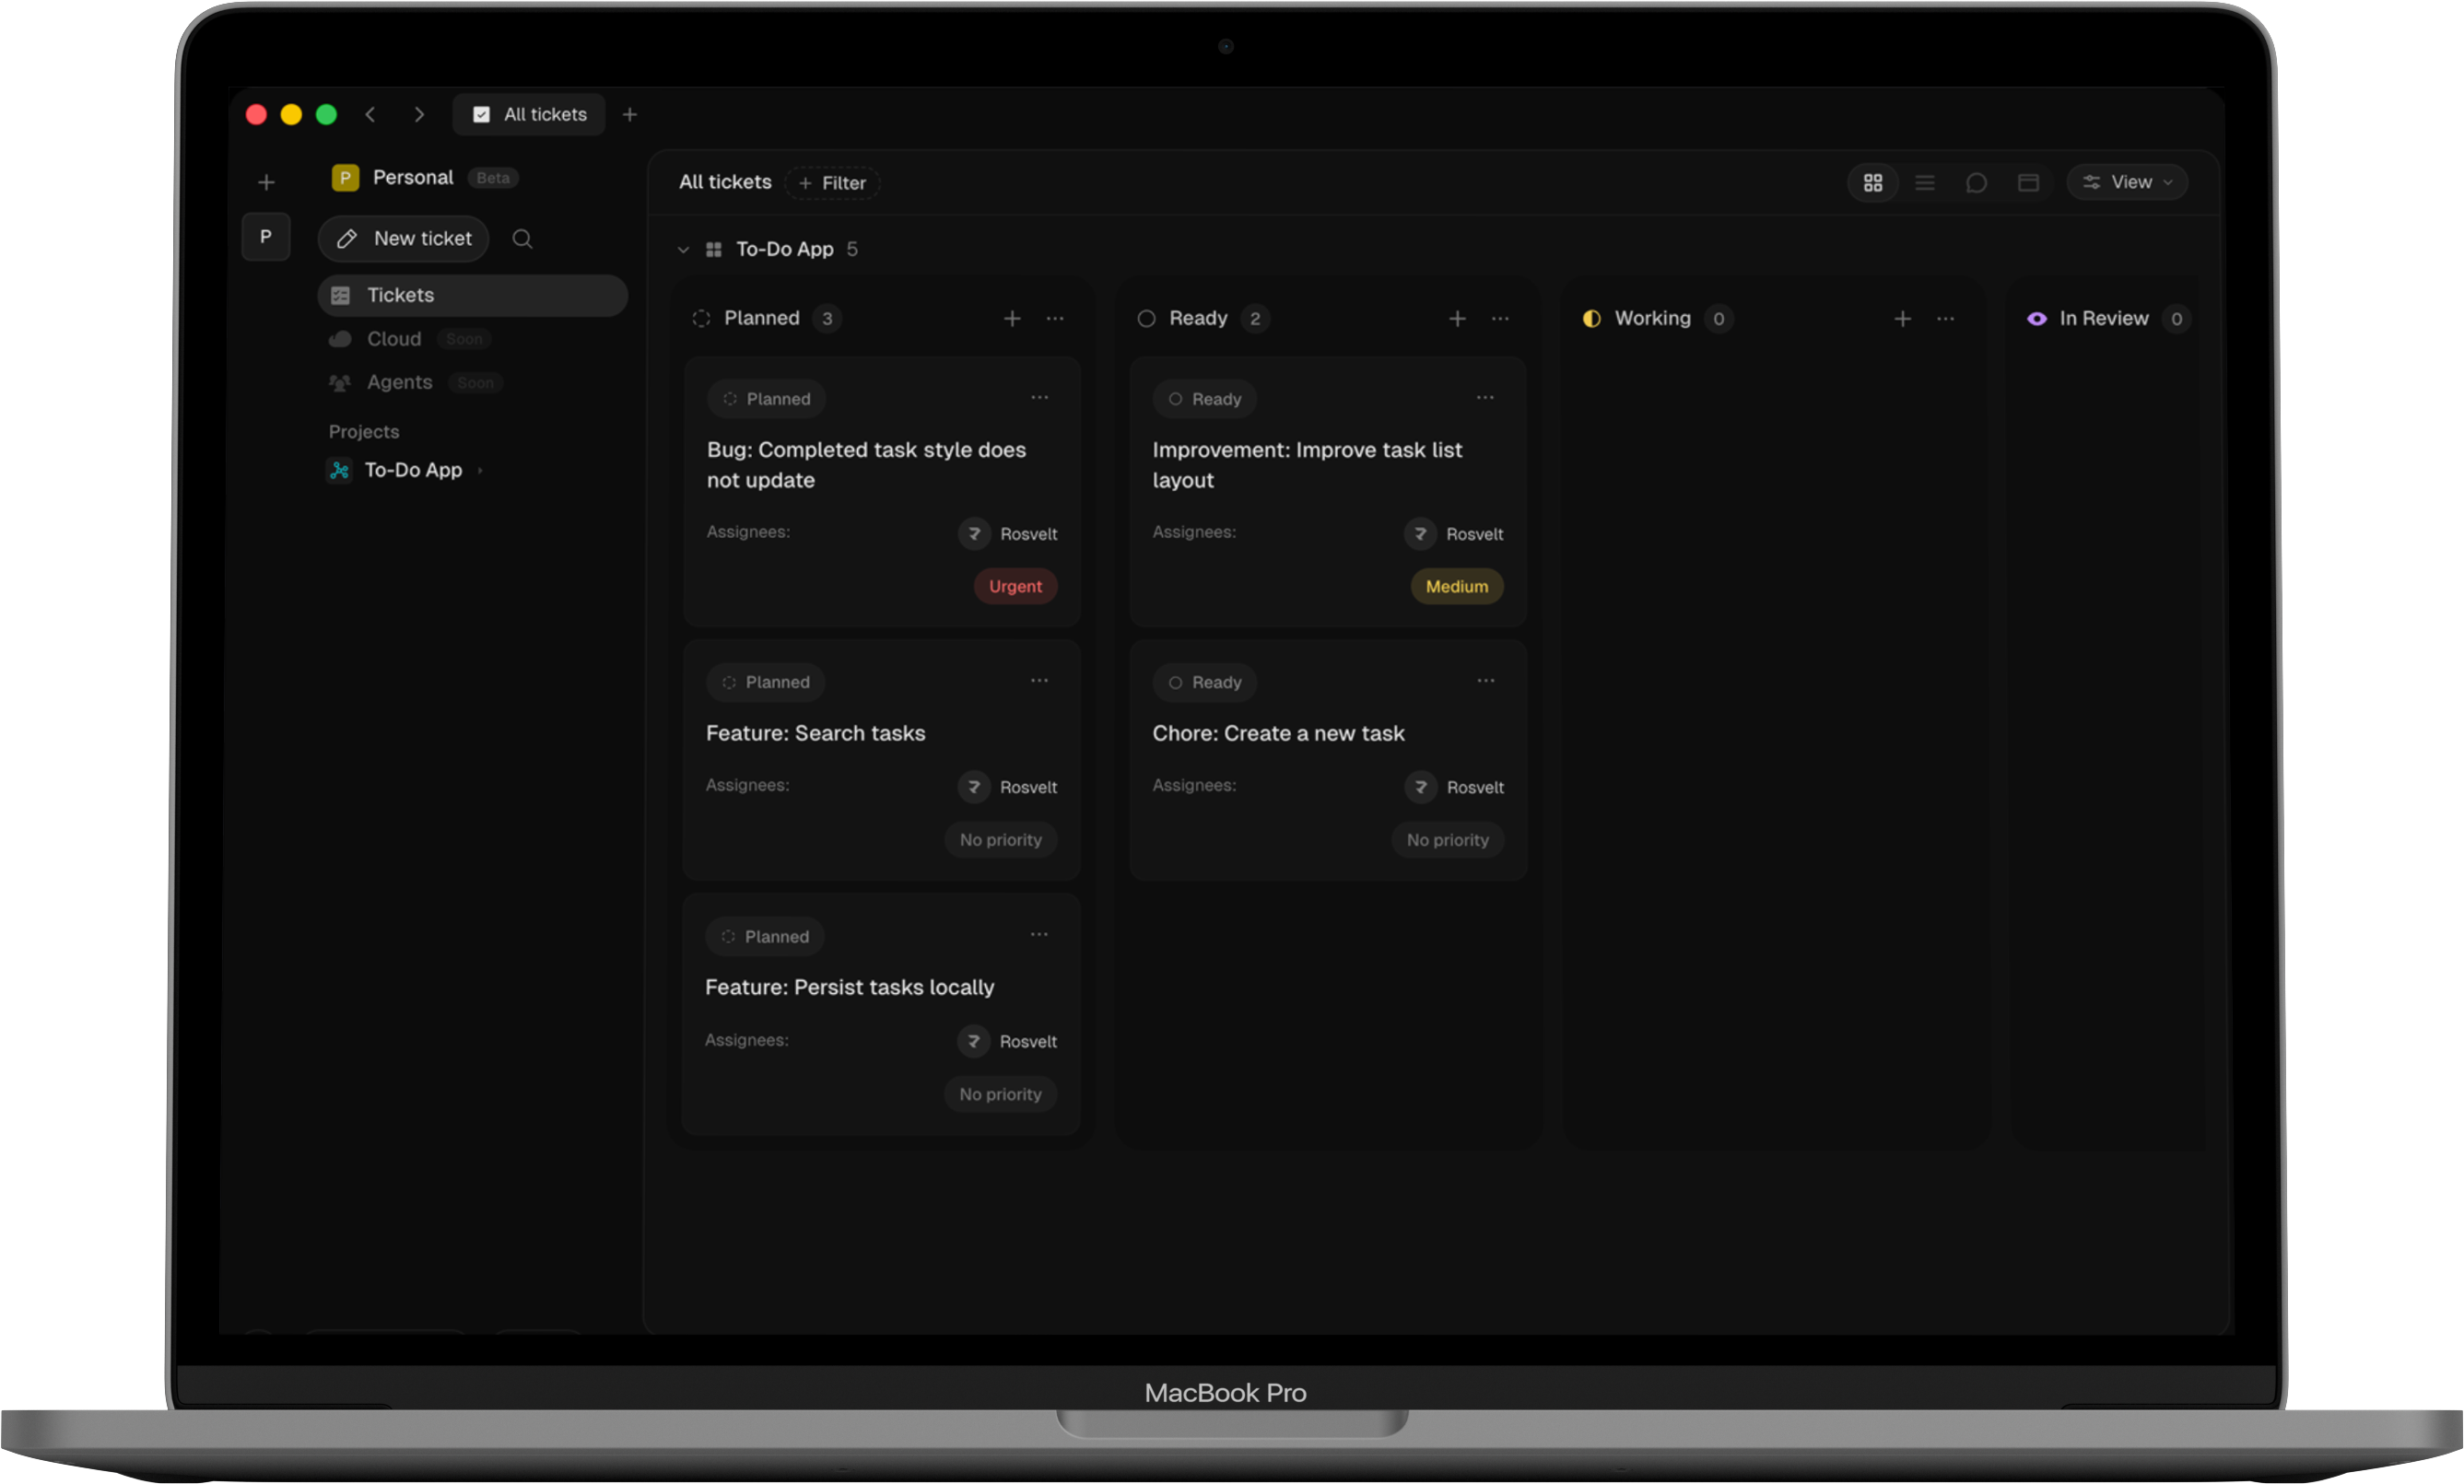Screen dimensions: 2464x1484
Task: Add a ticket to Ready column
Action: point(1457,318)
